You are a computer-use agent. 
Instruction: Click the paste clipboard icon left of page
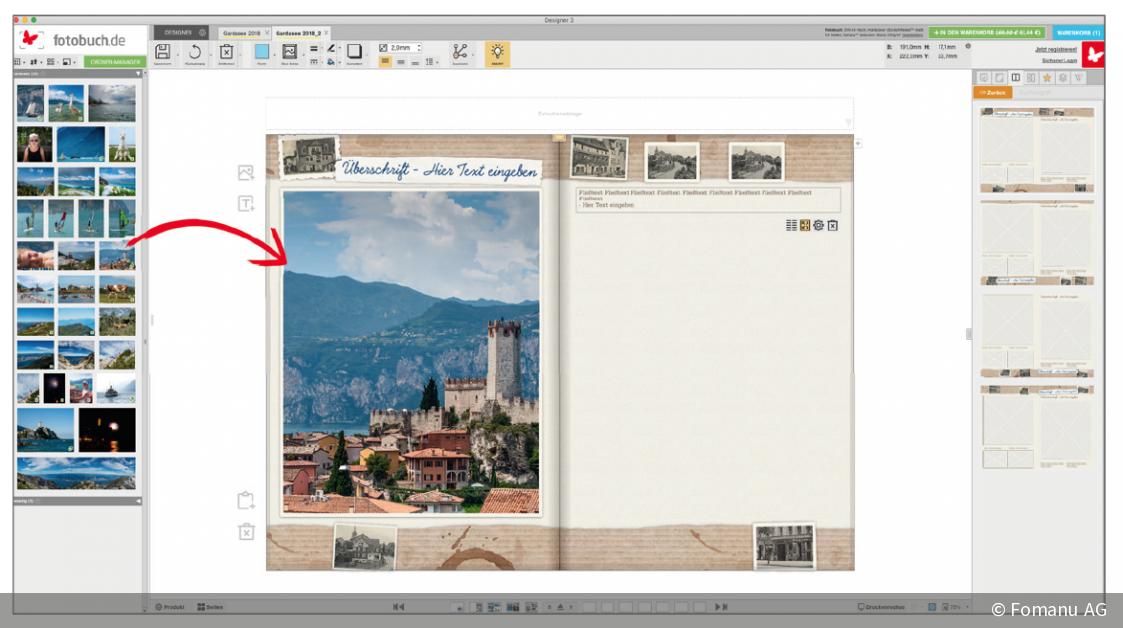coord(246,500)
